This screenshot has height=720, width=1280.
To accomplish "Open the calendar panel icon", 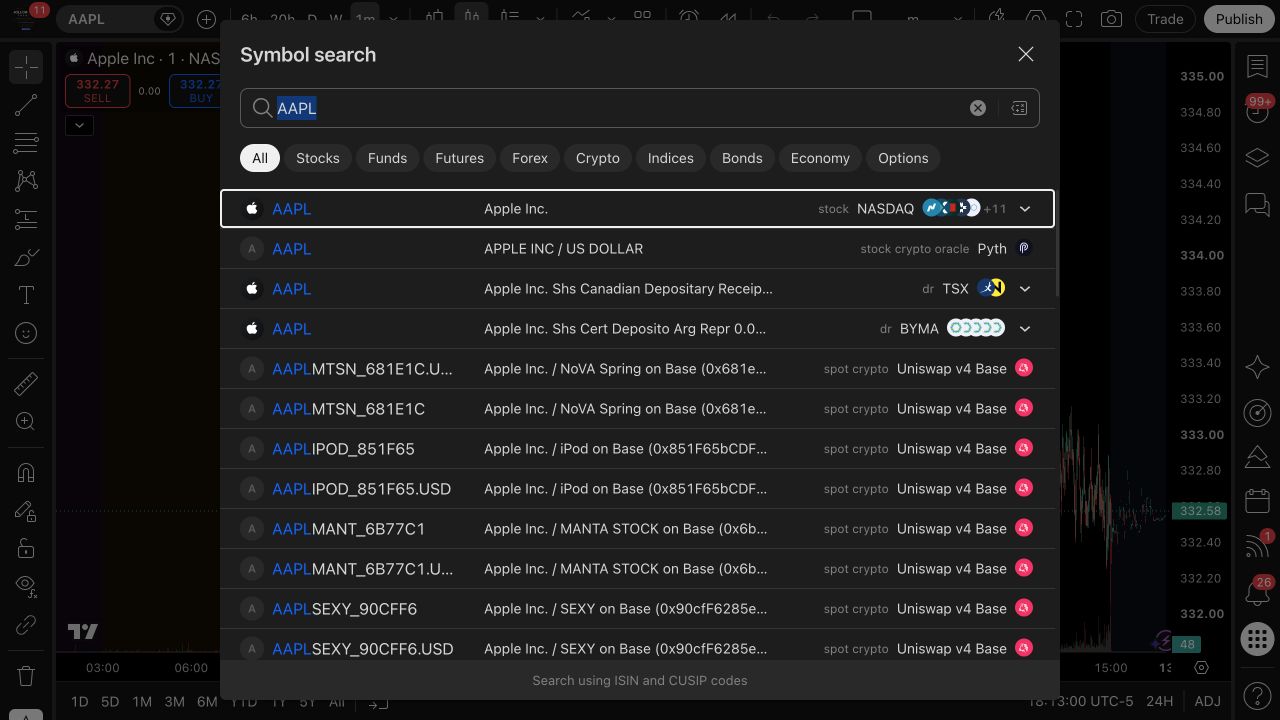I will pos(1257,501).
